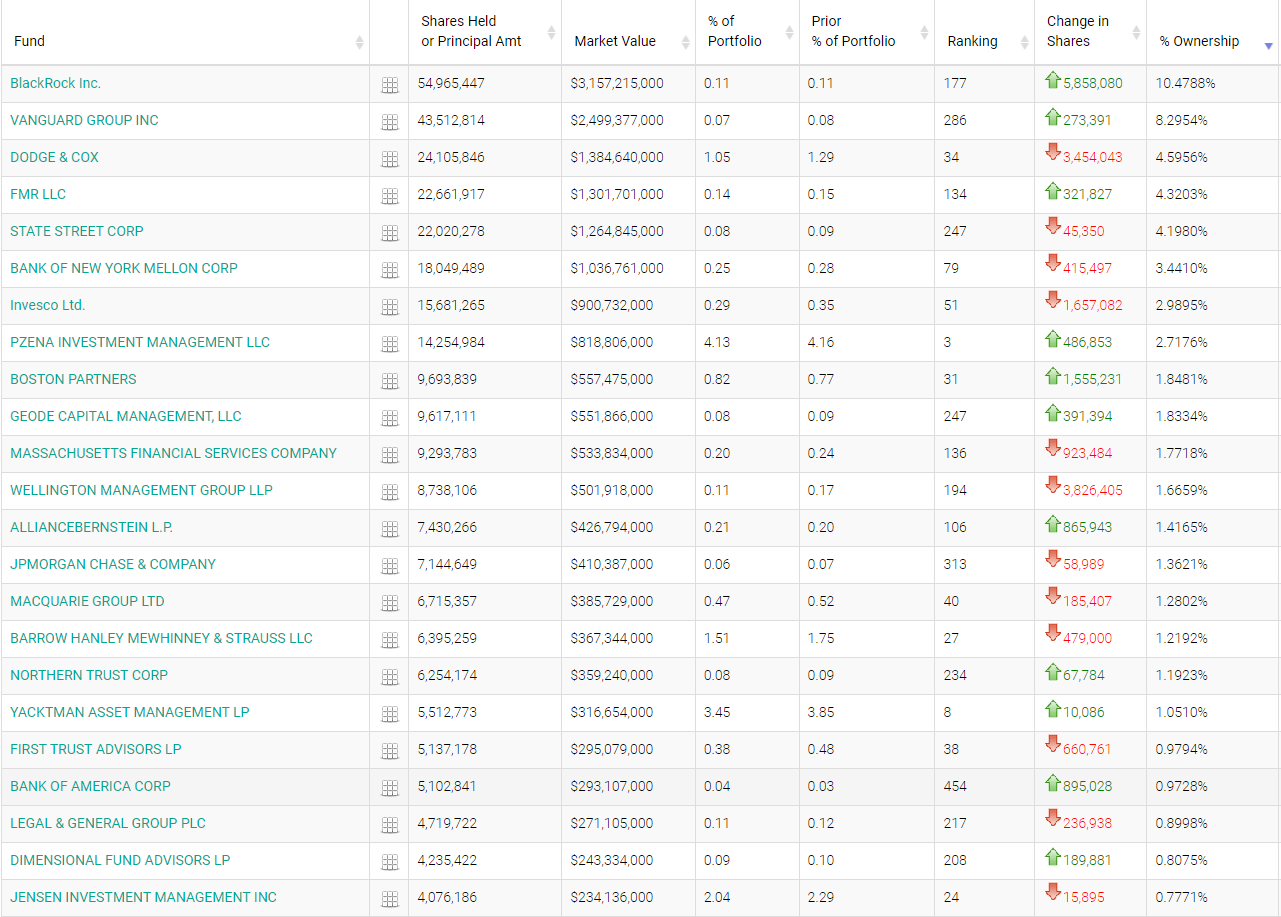The image size is (1281, 917).
Task: Select prior portfolio value 4.16
Action: (821, 342)
